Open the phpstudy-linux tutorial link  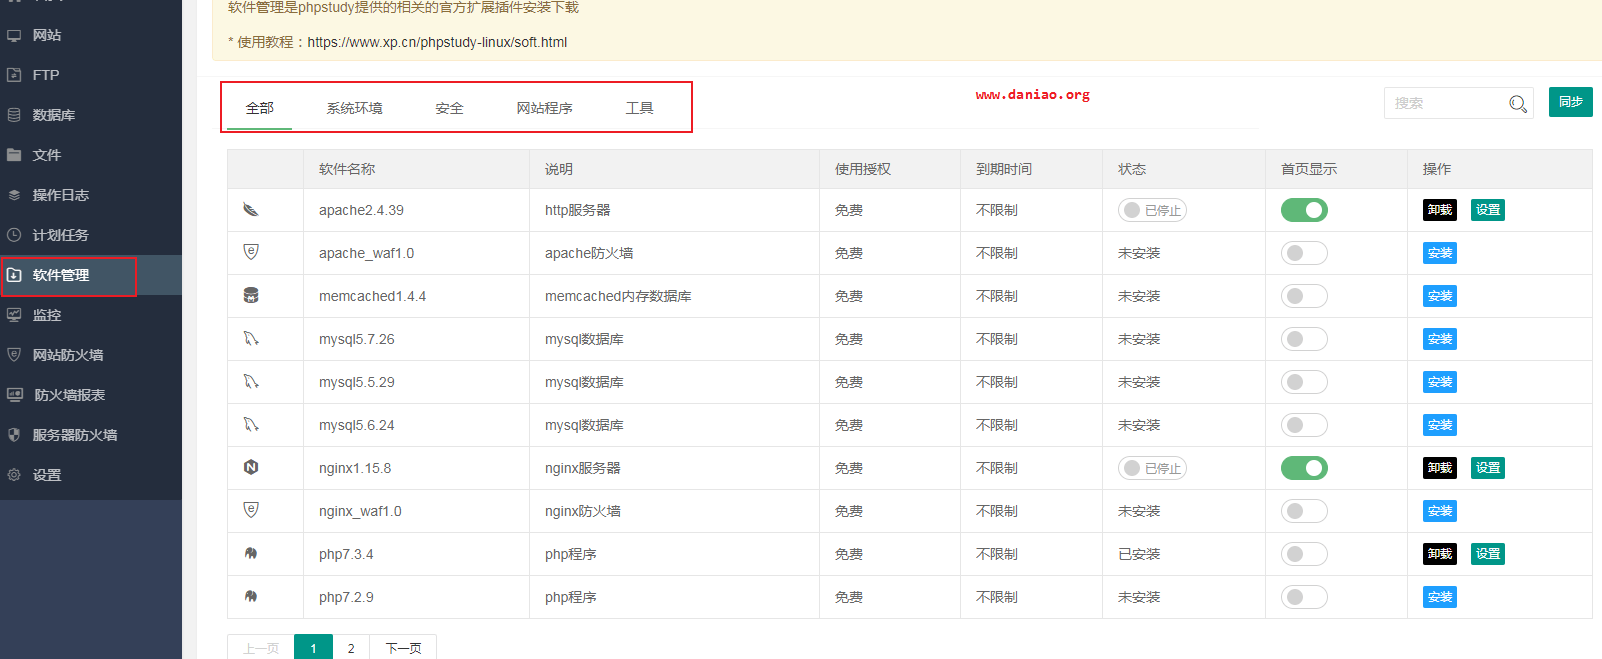click(437, 42)
